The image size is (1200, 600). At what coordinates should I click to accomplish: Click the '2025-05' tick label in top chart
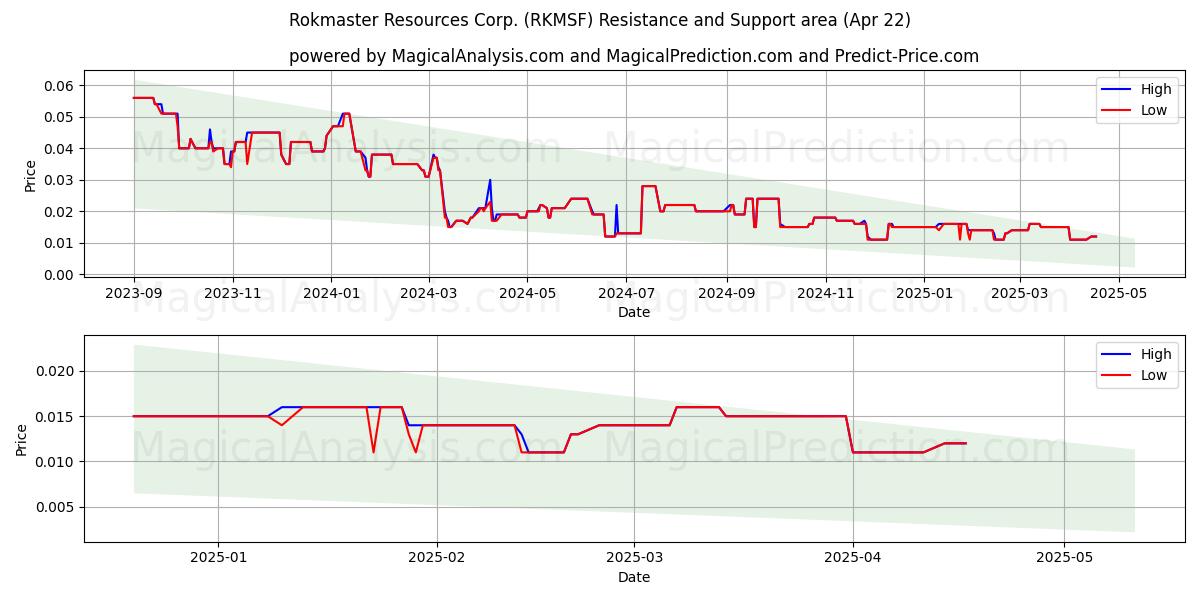1118,293
